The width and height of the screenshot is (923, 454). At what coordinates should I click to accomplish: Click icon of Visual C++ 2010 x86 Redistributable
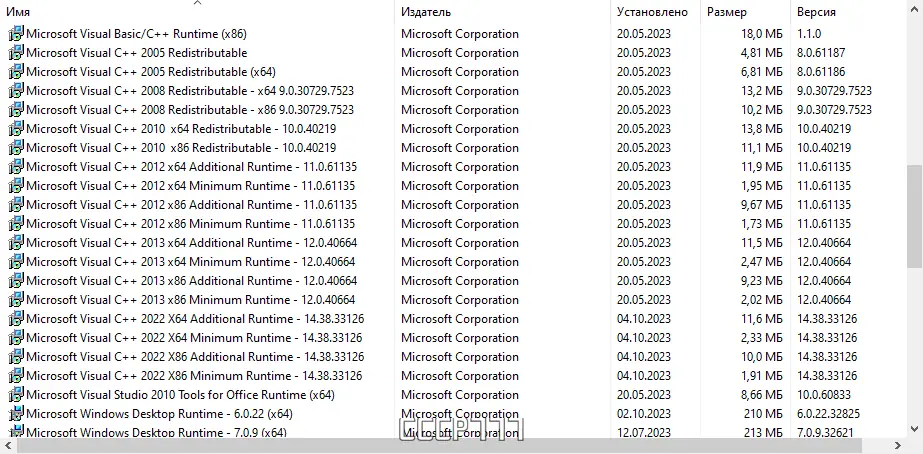[16, 147]
